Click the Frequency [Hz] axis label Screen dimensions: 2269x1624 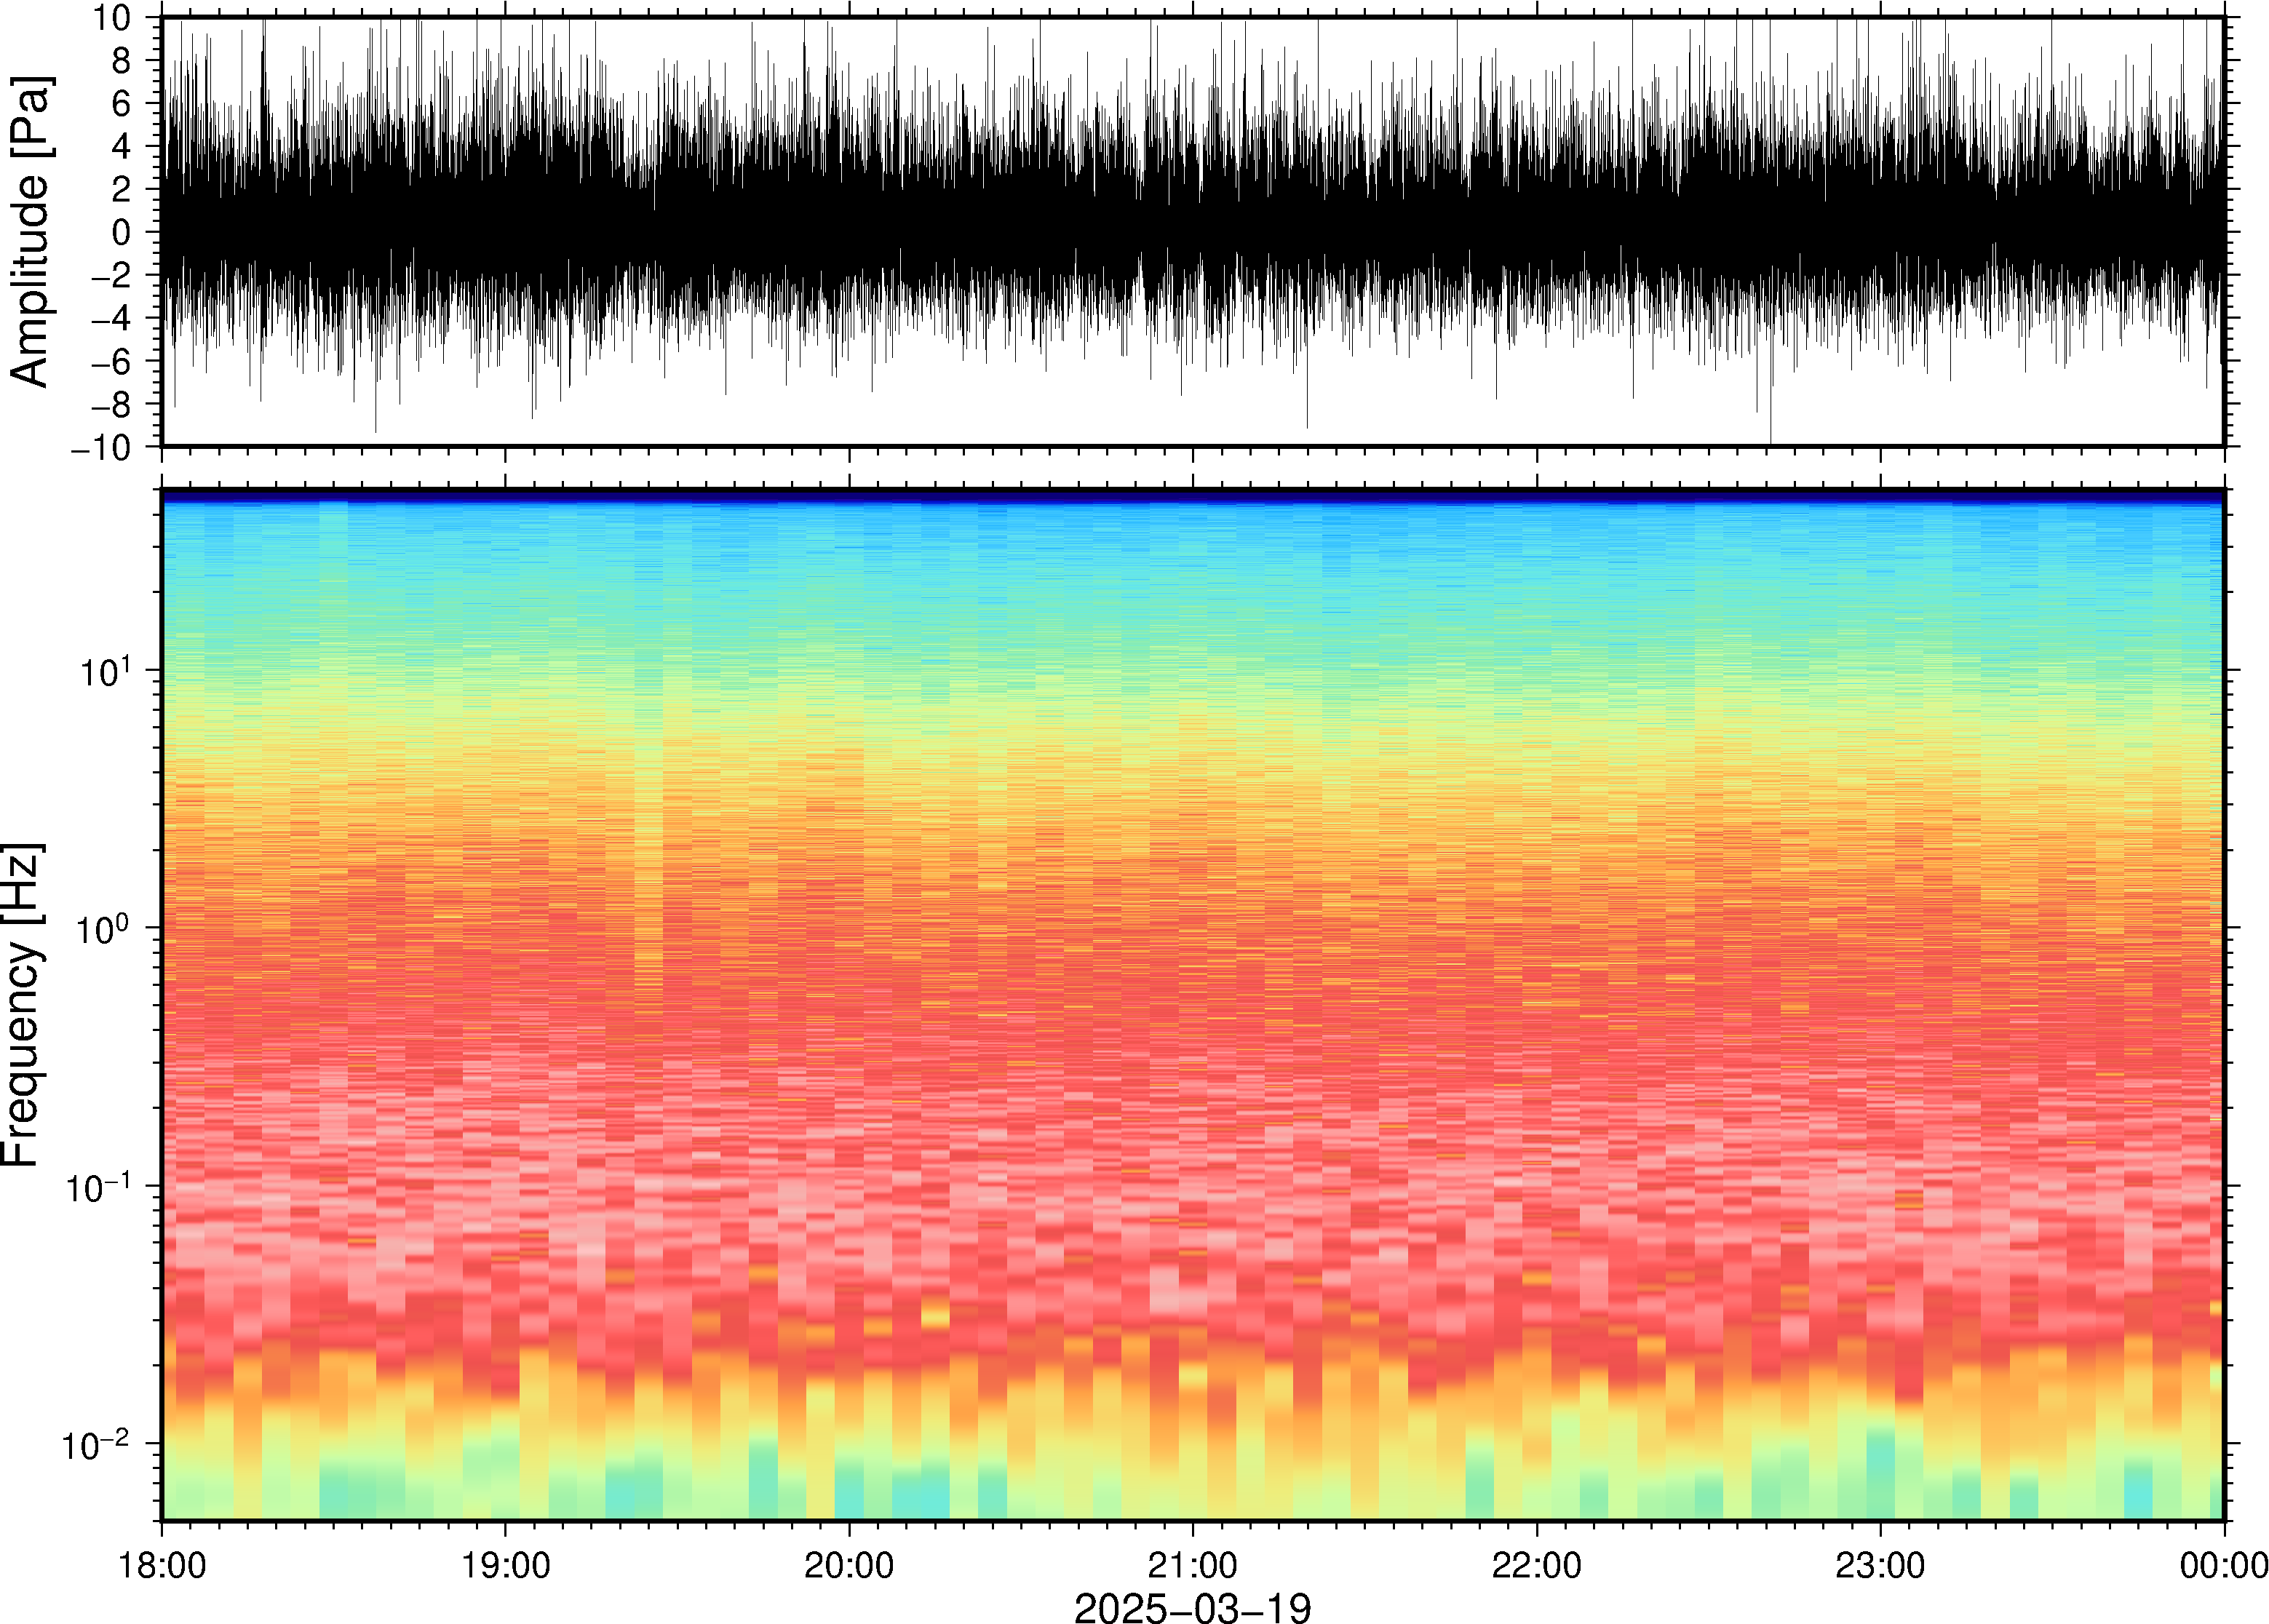pyautogui.click(x=22, y=1005)
